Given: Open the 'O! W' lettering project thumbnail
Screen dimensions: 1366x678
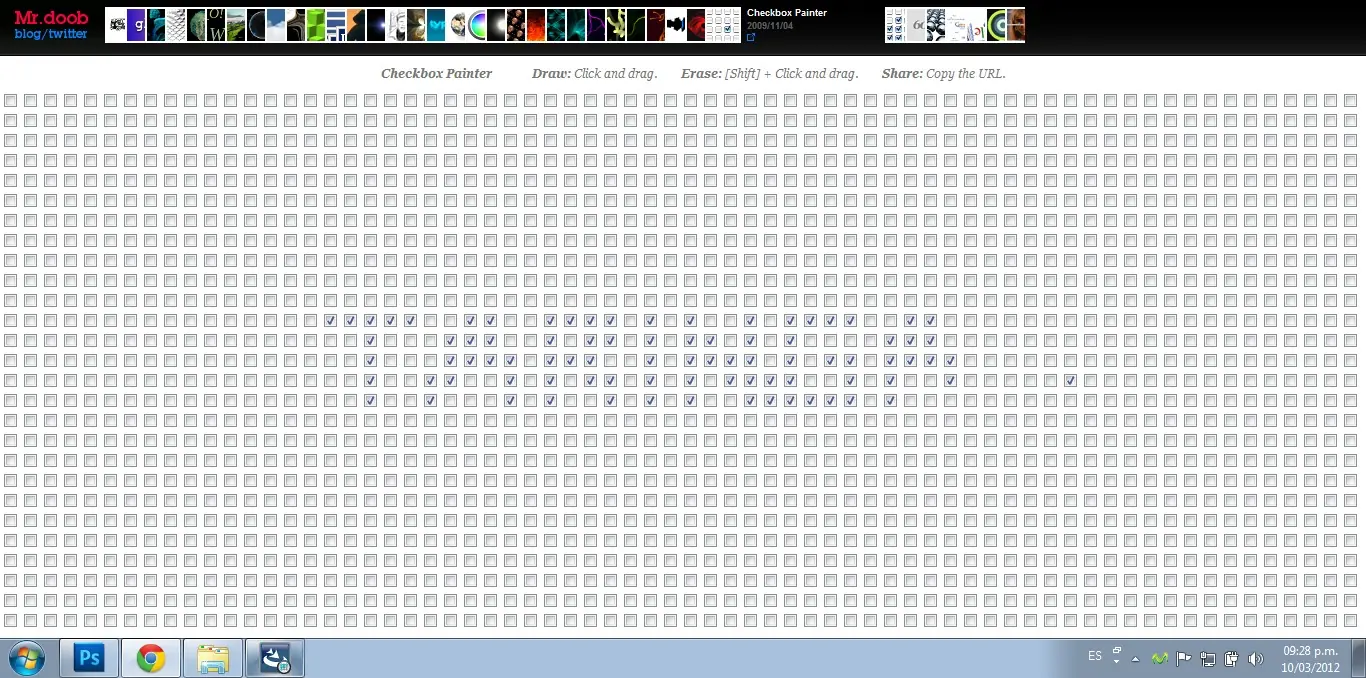Looking at the screenshot, I should pyautogui.click(x=216, y=25).
